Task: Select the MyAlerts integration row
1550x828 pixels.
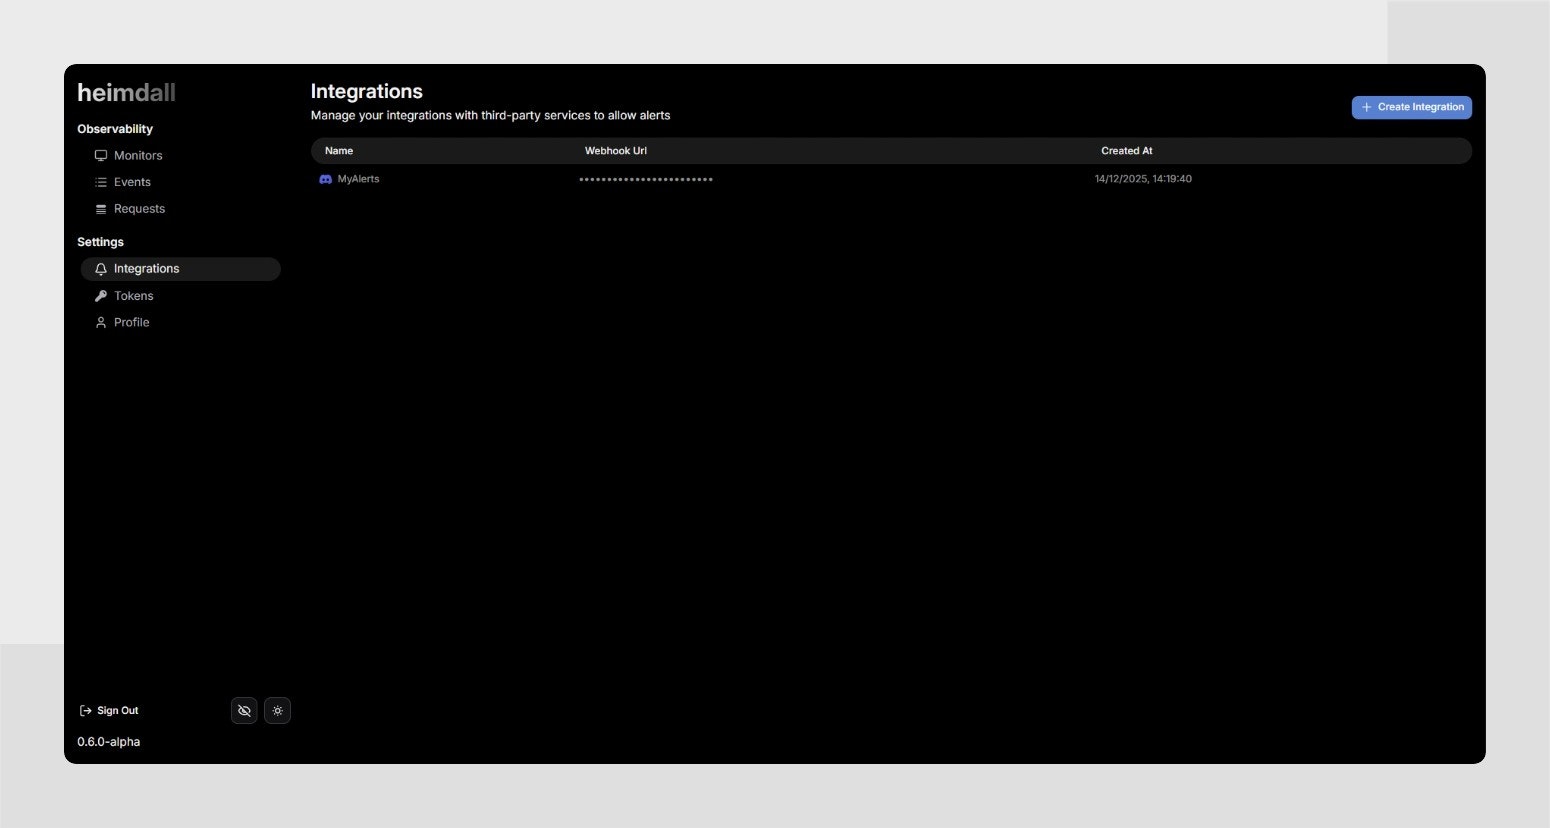Action: pos(700,179)
